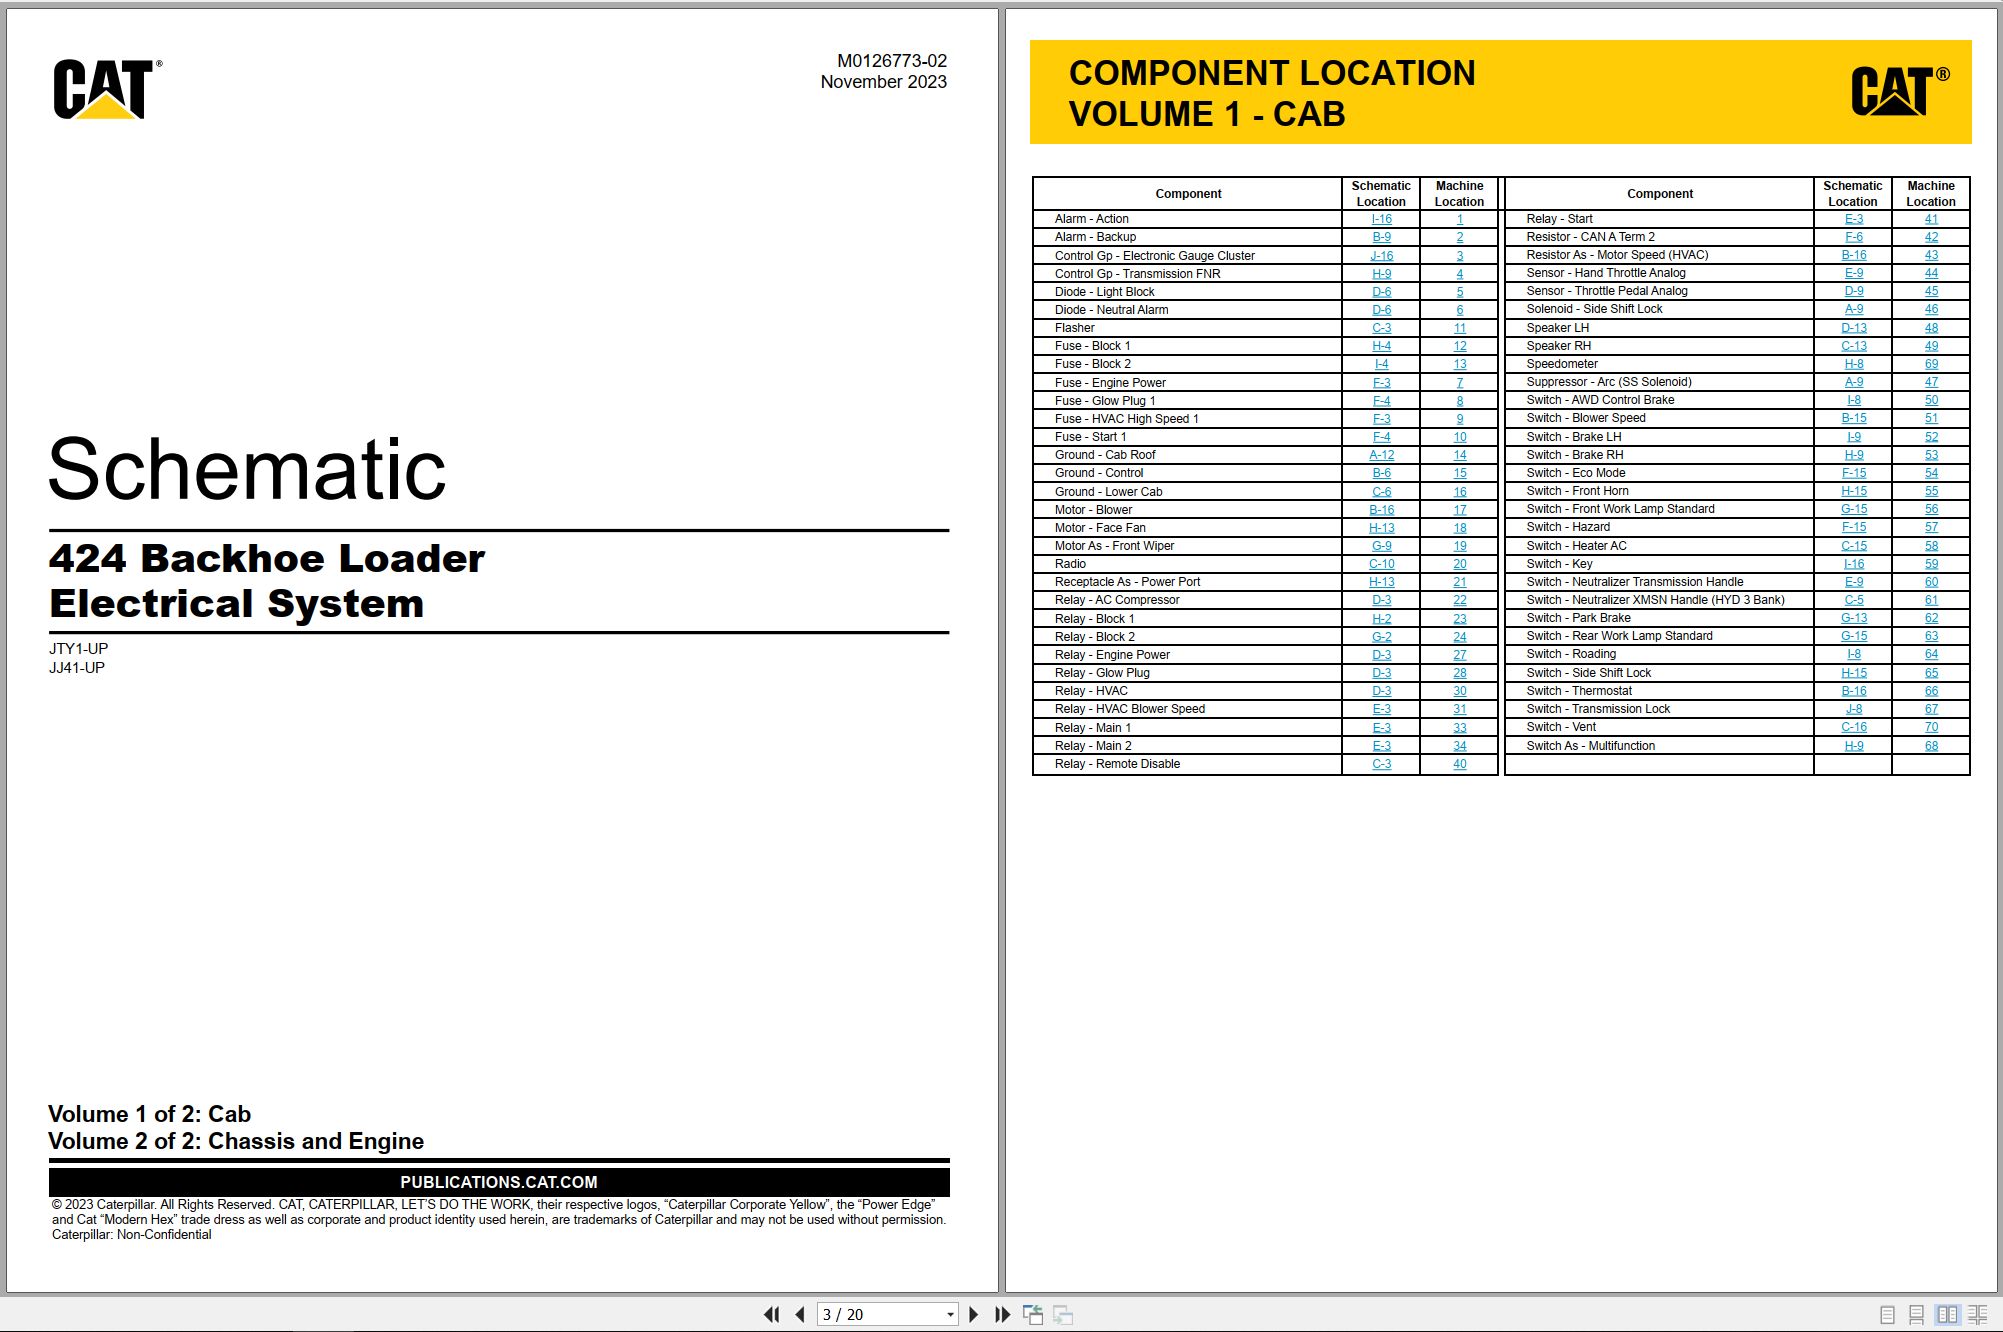The image size is (2003, 1332).
Task: Click machine location 5 for Diode - Light Block
Action: [1459, 292]
